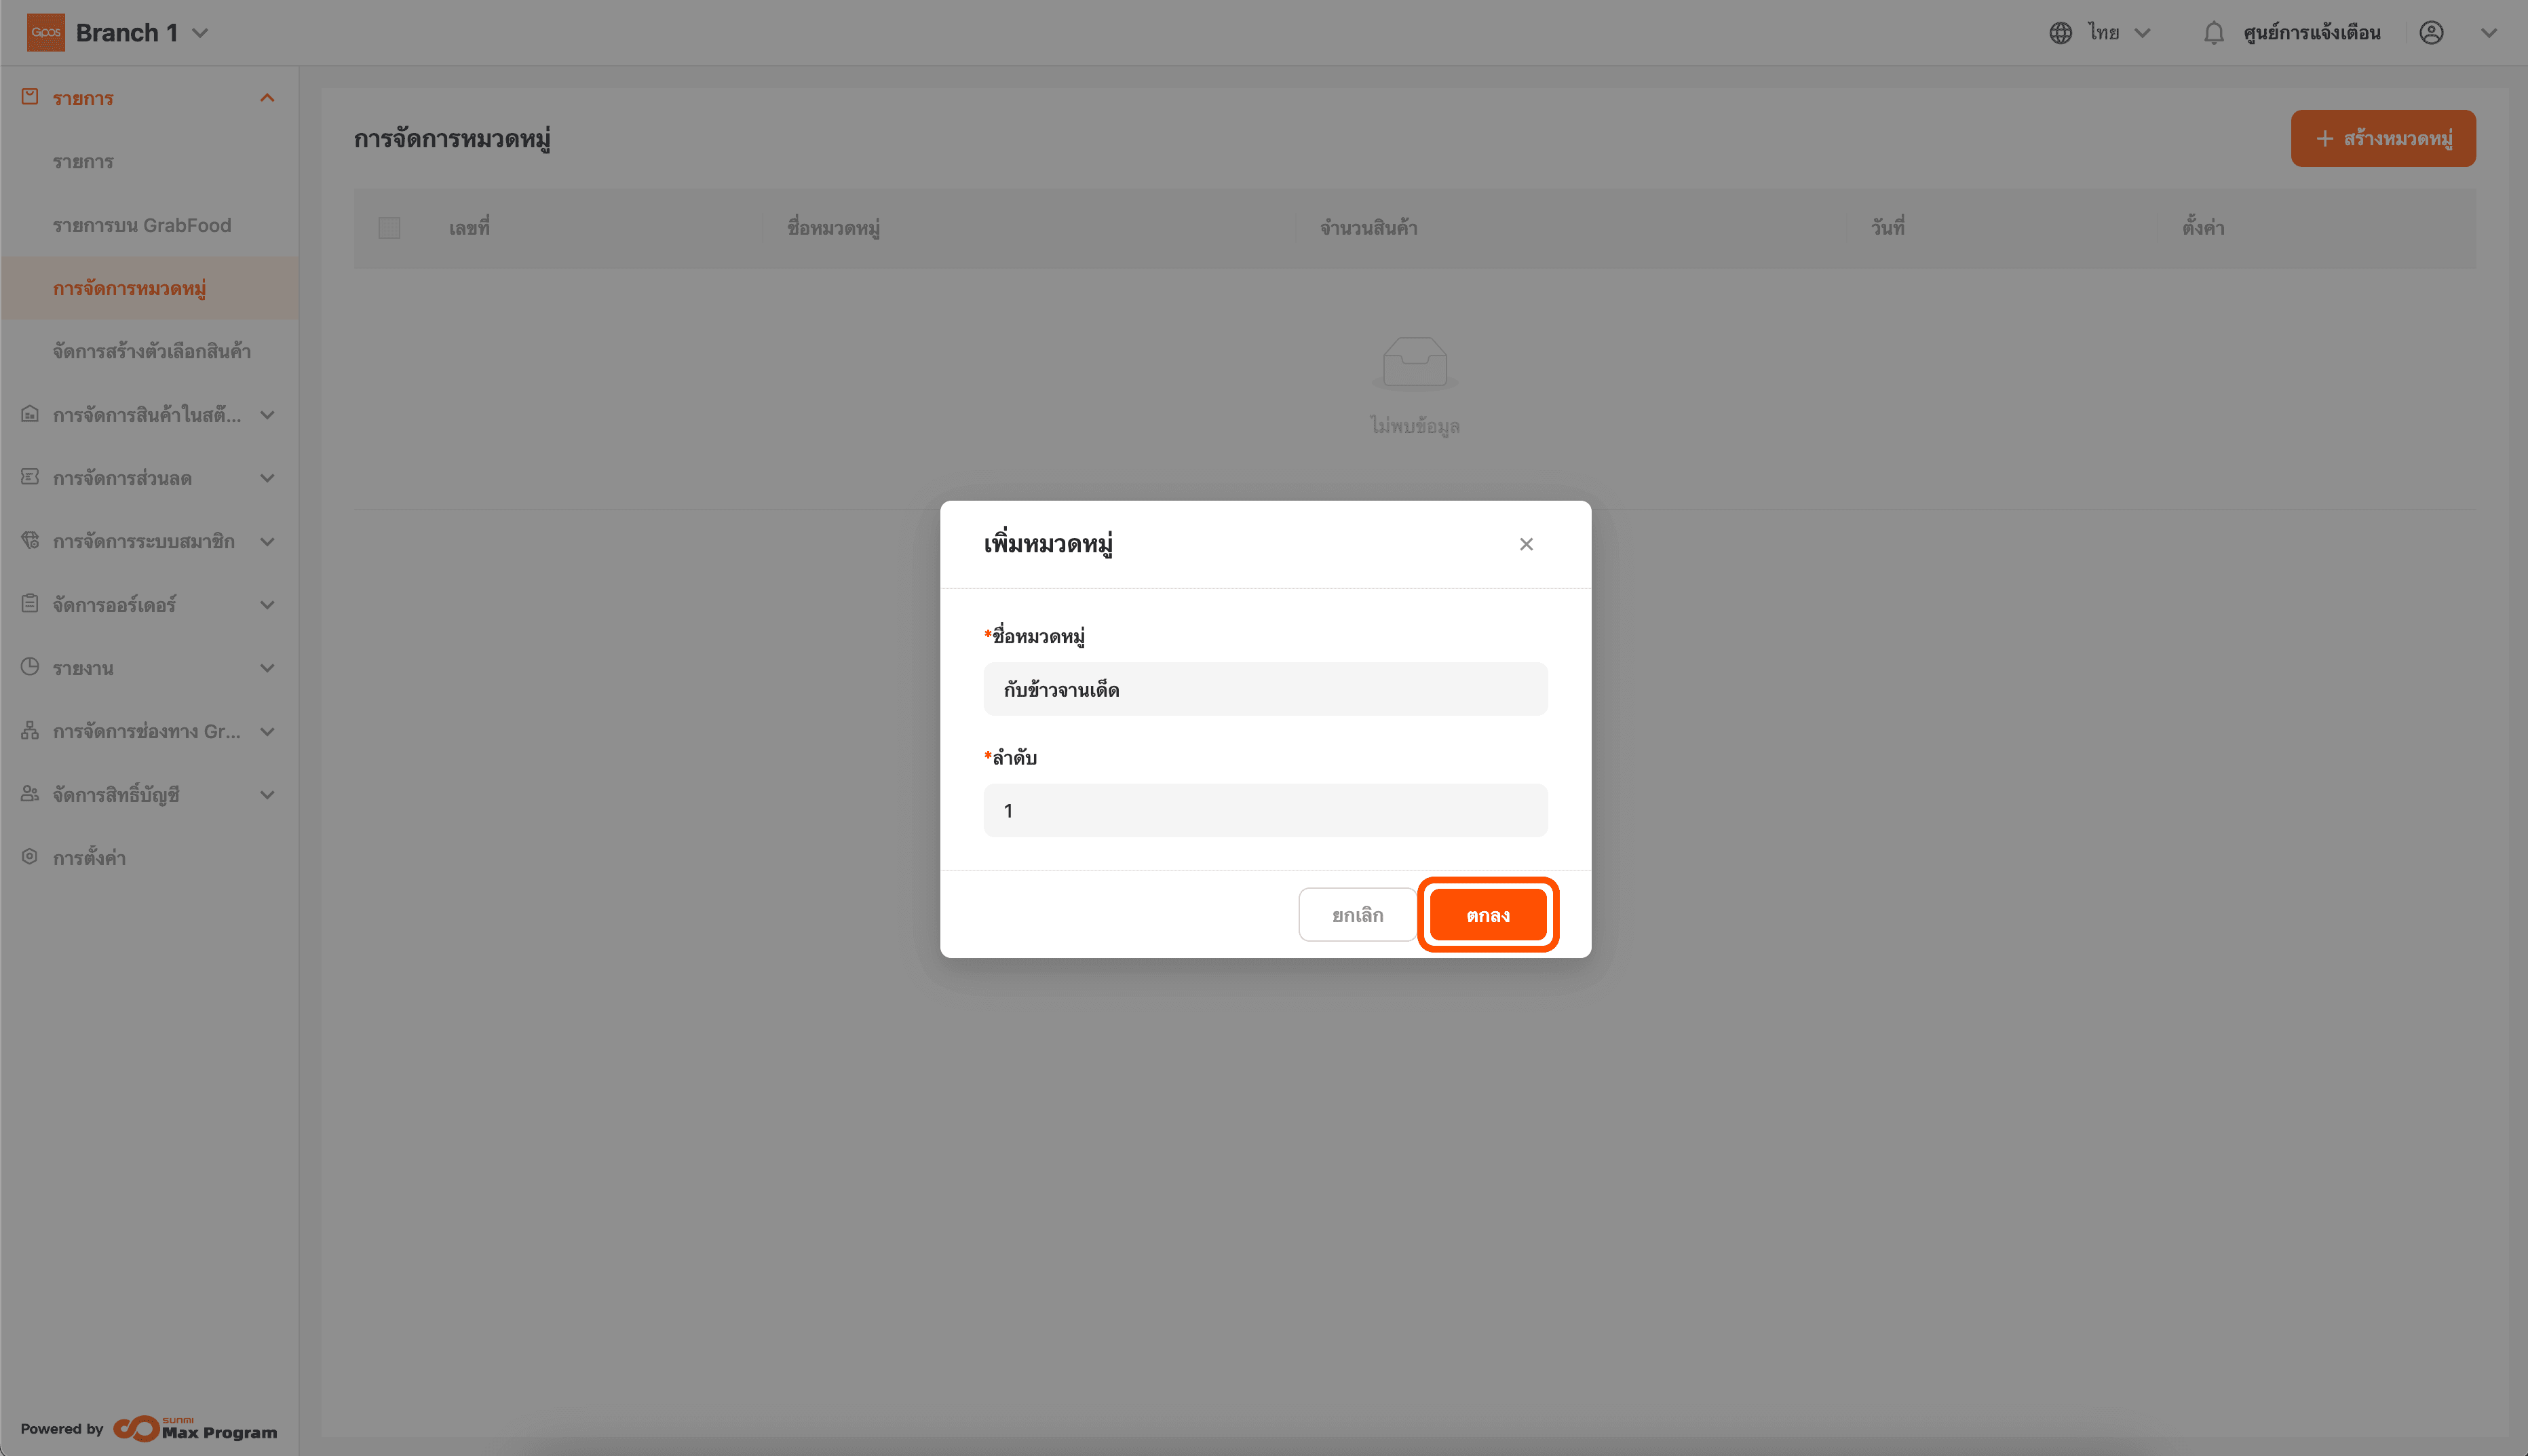Click the user account avatar icon

(2431, 33)
